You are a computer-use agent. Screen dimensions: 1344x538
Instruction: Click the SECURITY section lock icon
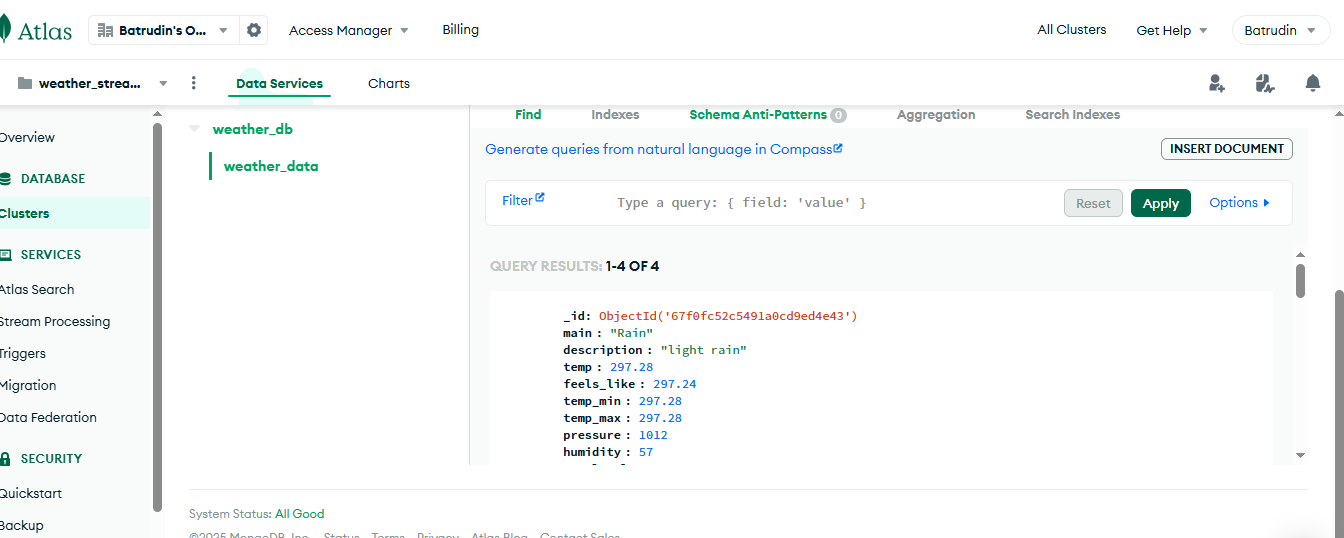tap(5, 459)
